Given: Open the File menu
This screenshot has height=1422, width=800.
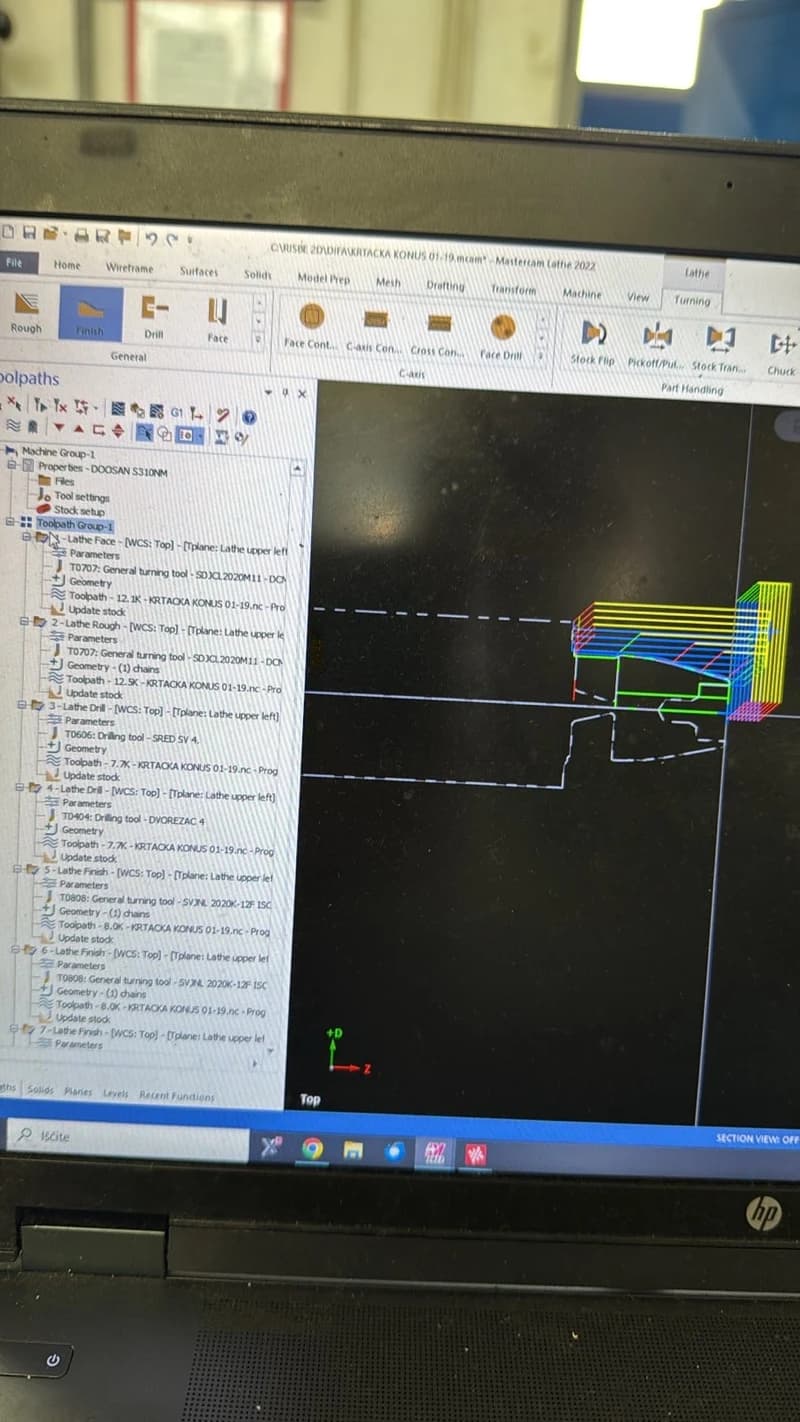Looking at the screenshot, I should click(x=15, y=262).
